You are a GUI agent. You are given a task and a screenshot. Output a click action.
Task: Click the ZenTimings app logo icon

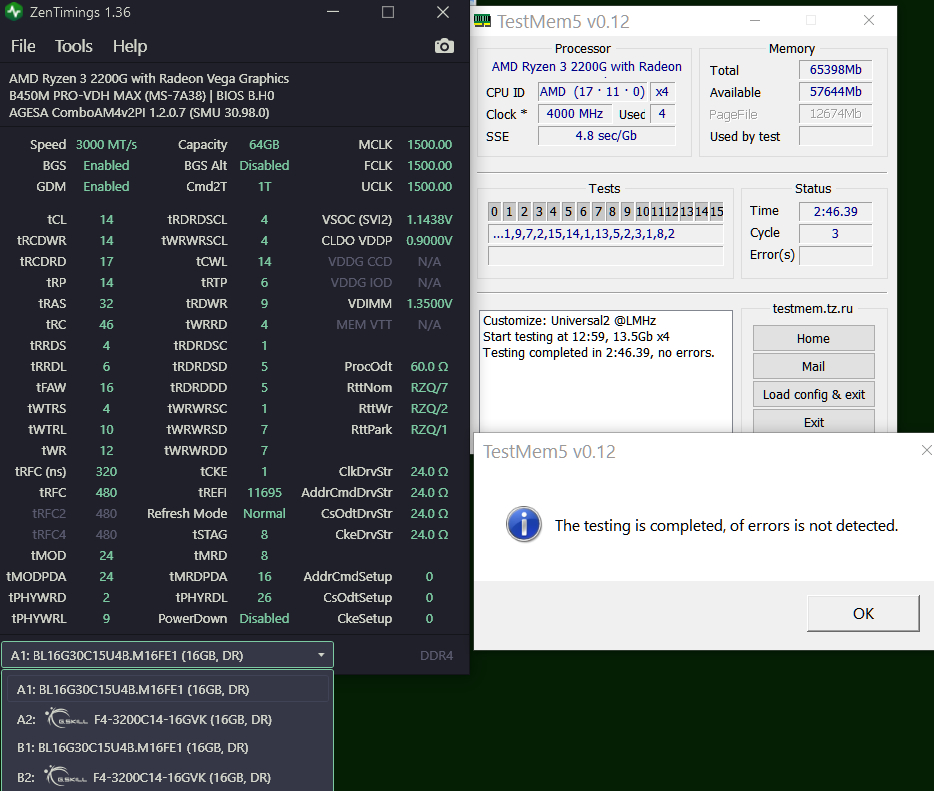[14, 12]
